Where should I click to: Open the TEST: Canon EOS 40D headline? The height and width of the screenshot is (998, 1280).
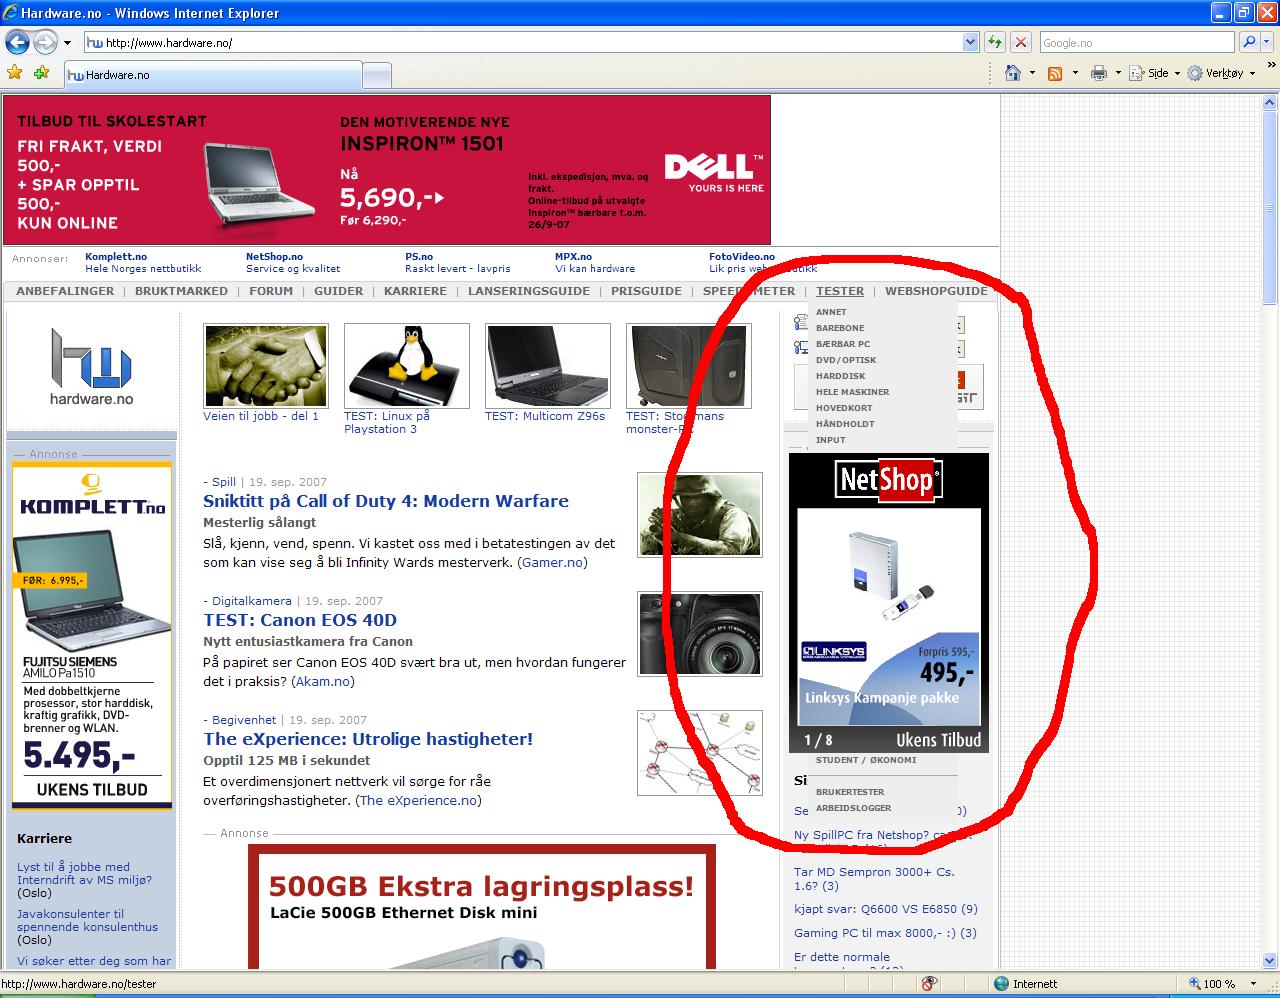(x=300, y=620)
